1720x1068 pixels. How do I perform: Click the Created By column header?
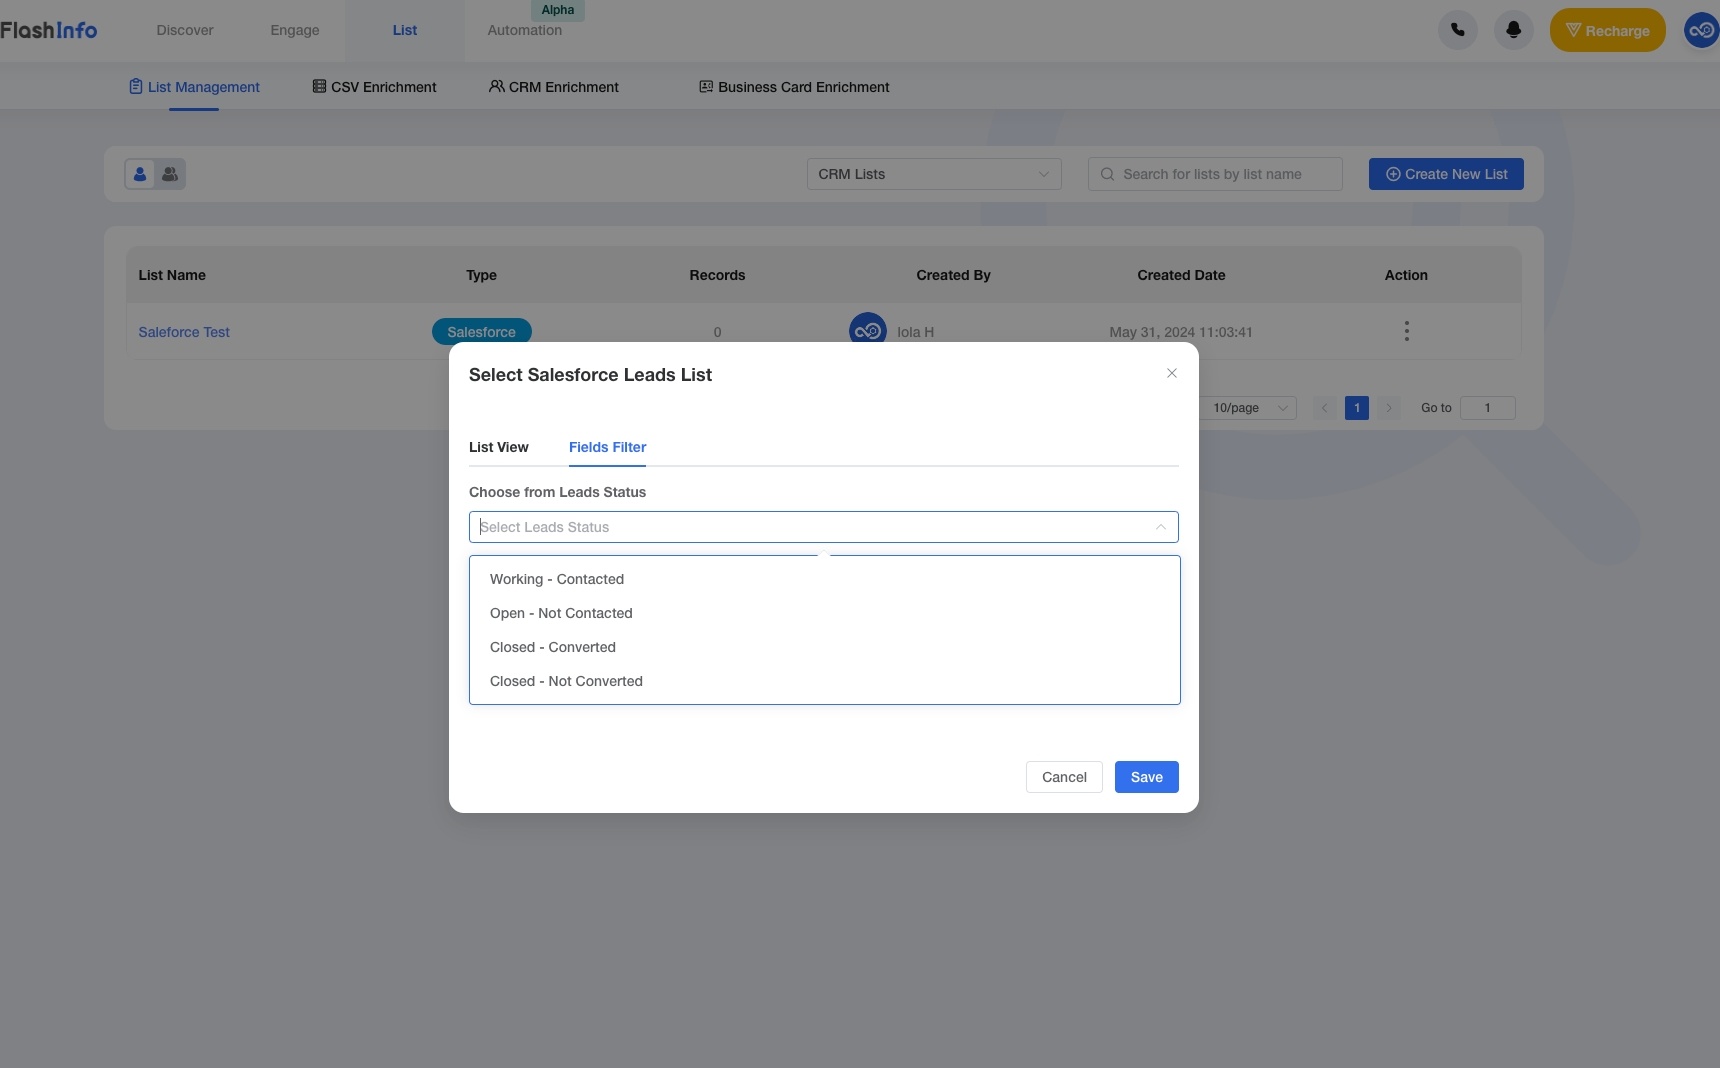953,275
